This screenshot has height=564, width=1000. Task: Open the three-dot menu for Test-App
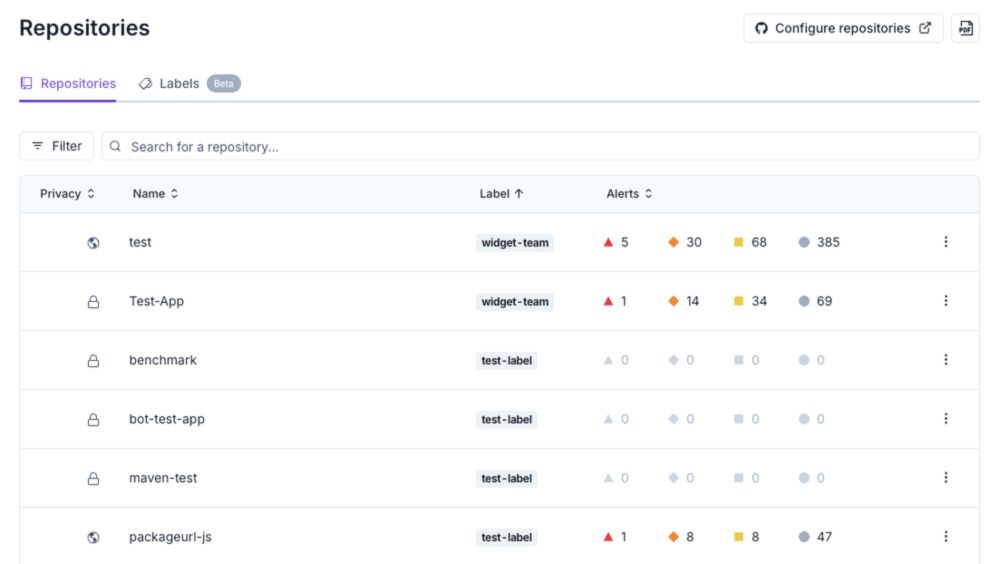(x=945, y=301)
